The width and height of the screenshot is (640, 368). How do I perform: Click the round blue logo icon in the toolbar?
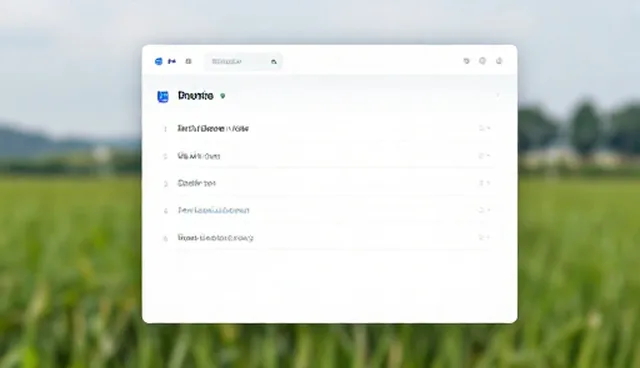click(x=159, y=61)
